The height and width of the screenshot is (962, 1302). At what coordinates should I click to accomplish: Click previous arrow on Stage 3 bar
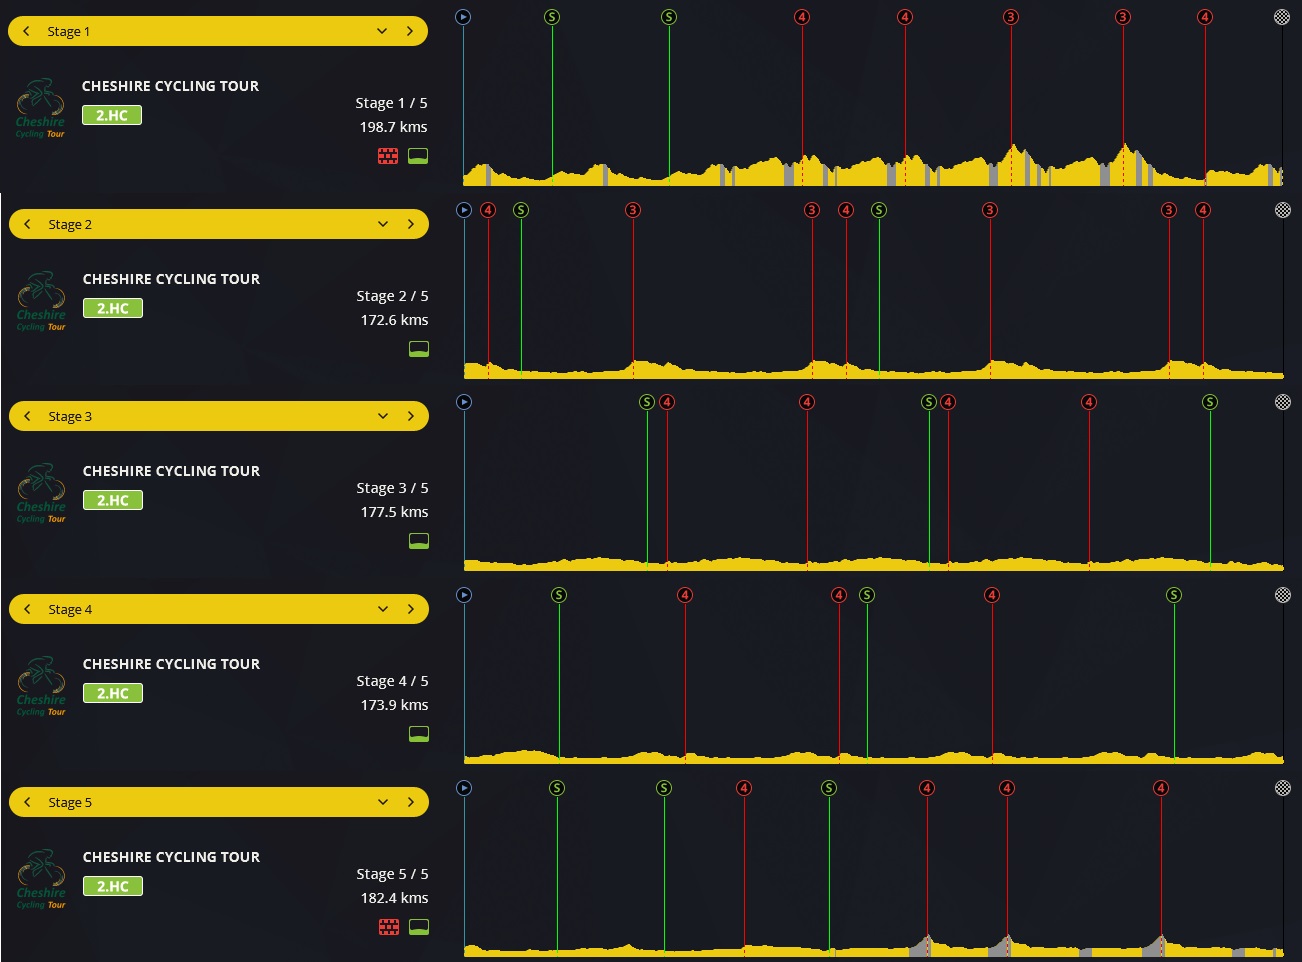pyautogui.click(x=27, y=416)
